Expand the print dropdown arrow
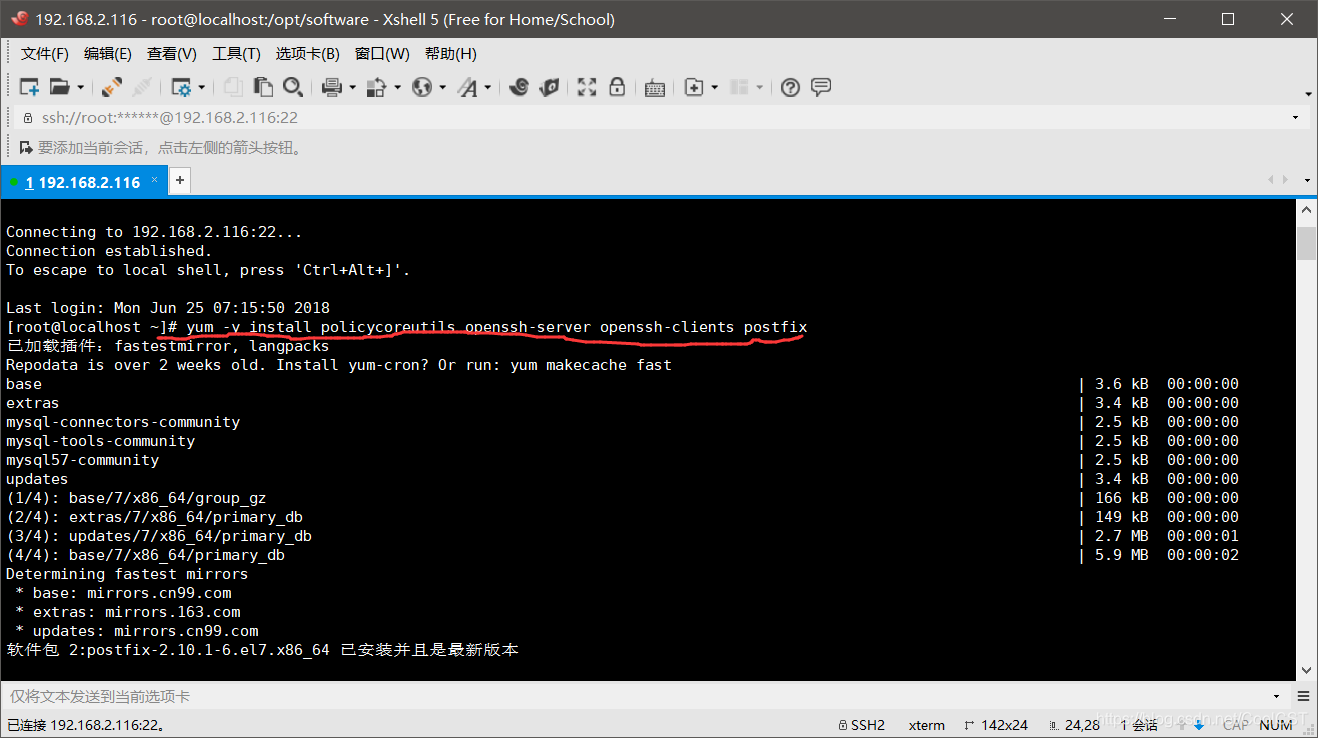1318x738 pixels. coord(352,88)
